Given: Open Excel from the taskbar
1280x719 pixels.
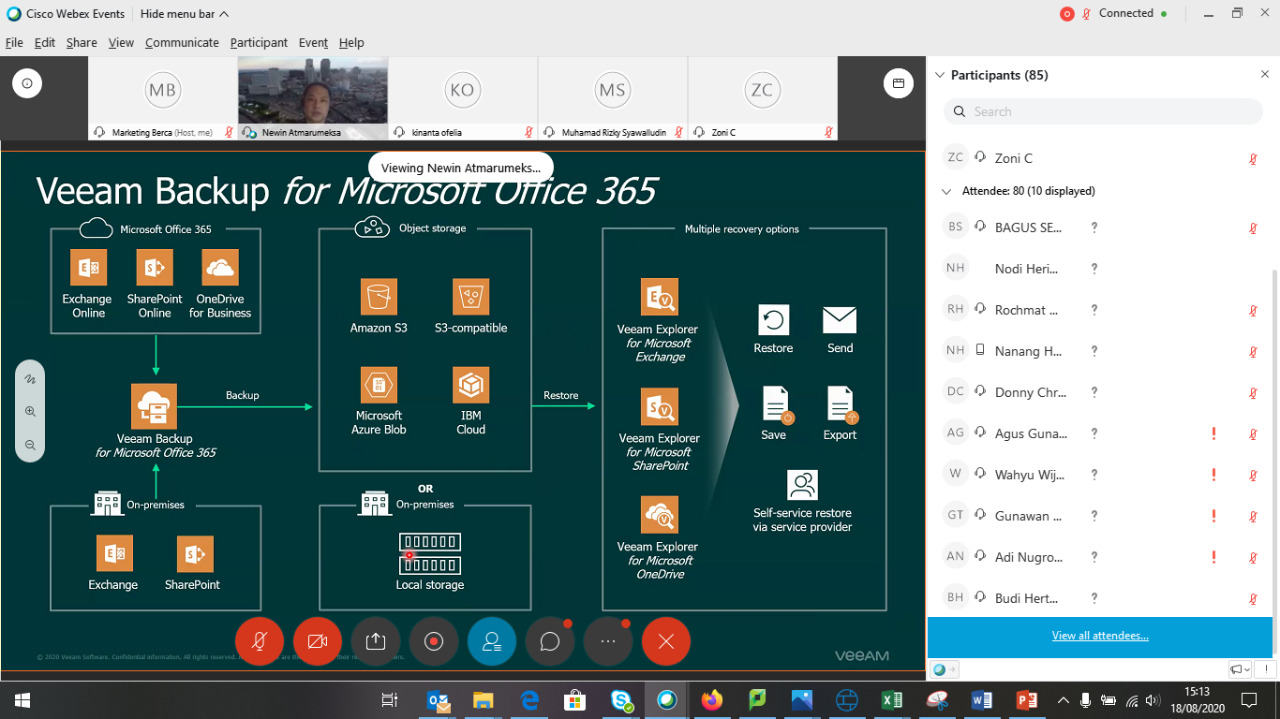Looking at the screenshot, I should point(892,700).
